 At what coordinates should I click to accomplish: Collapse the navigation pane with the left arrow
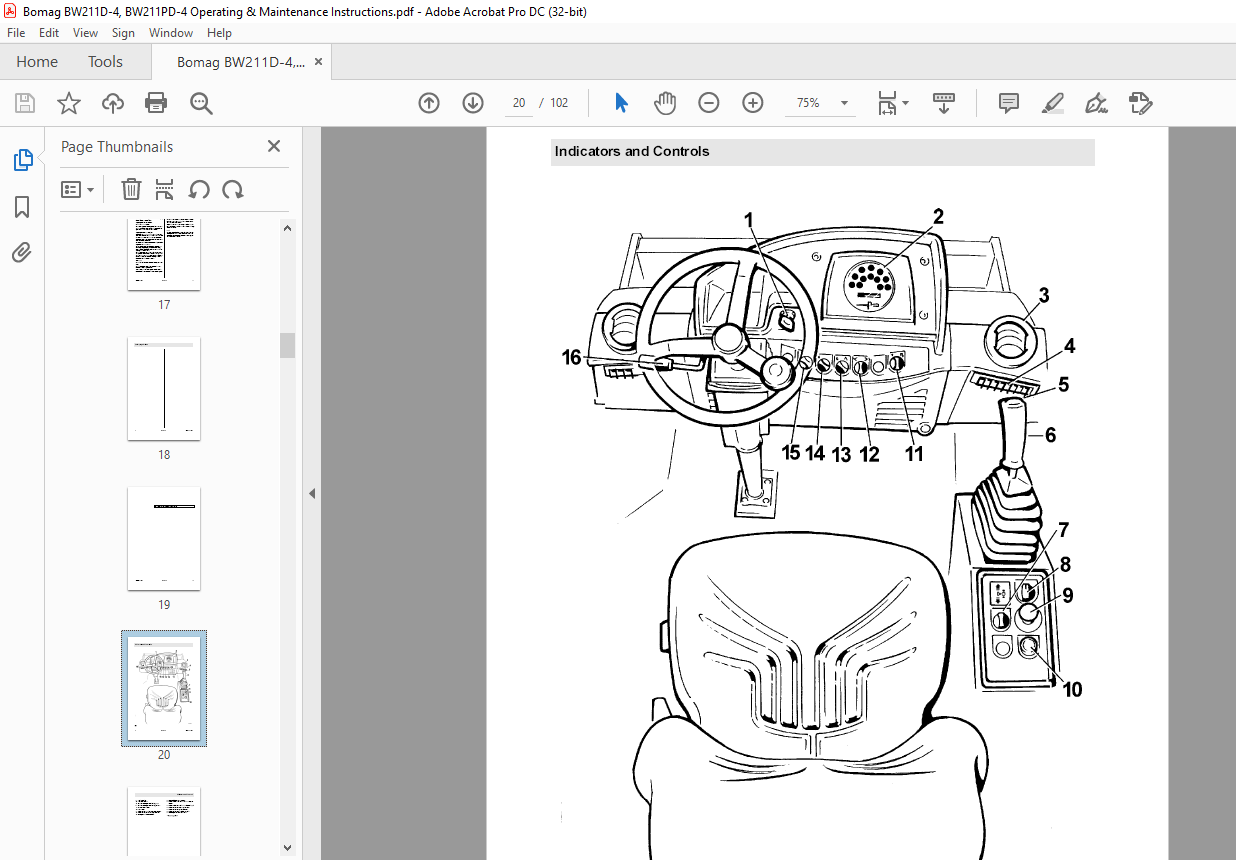311,493
